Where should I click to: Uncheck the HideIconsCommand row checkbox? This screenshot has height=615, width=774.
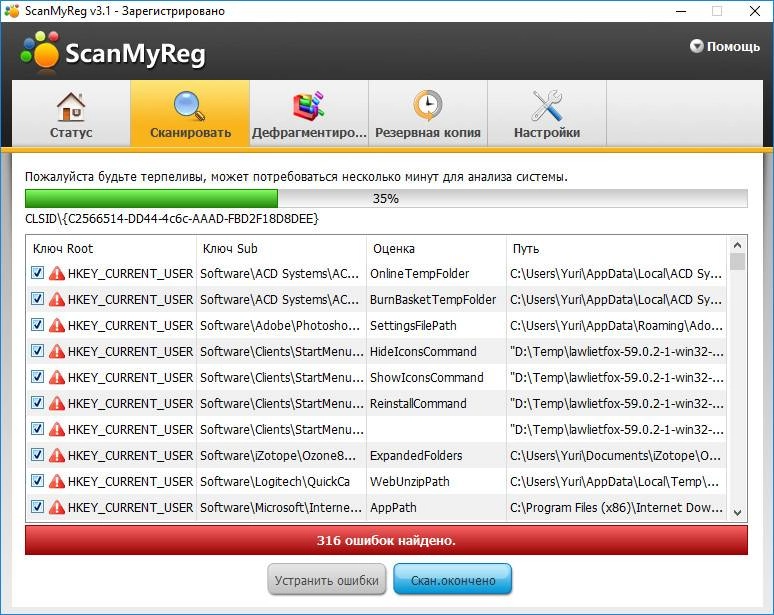click(x=38, y=350)
